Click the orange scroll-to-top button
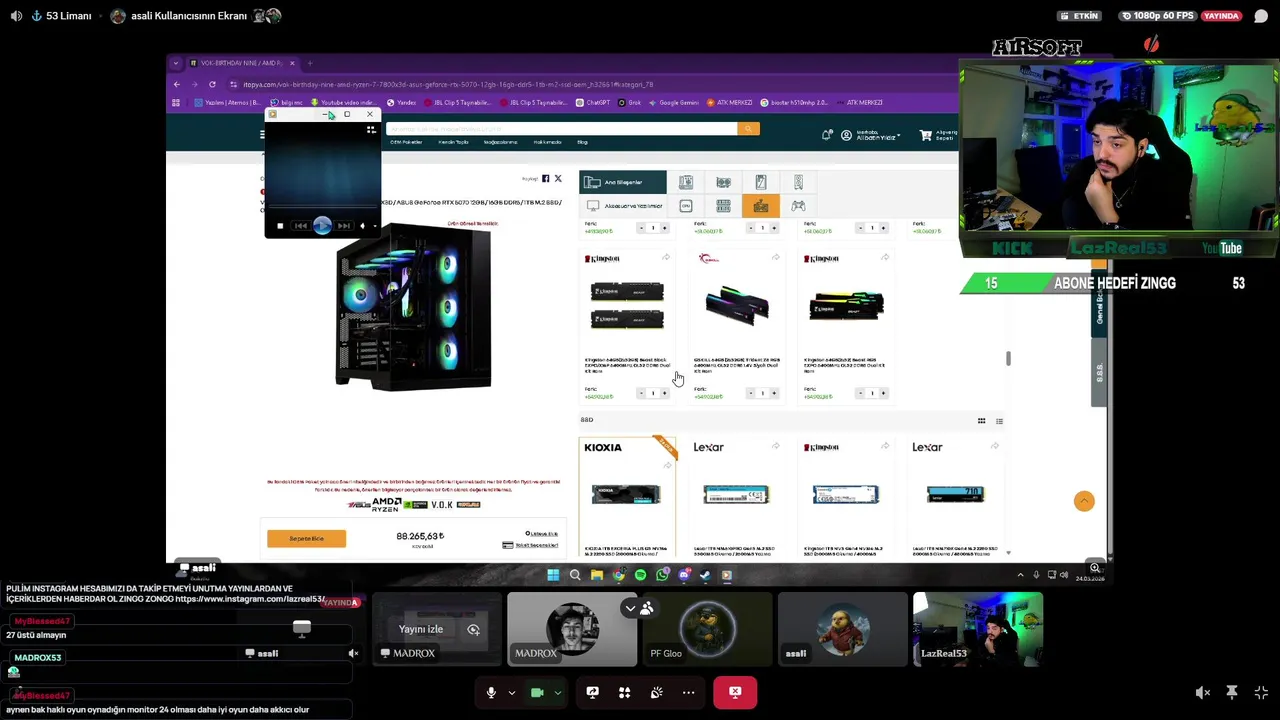The width and height of the screenshot is (1280, 720). (x=1084, y=501)
